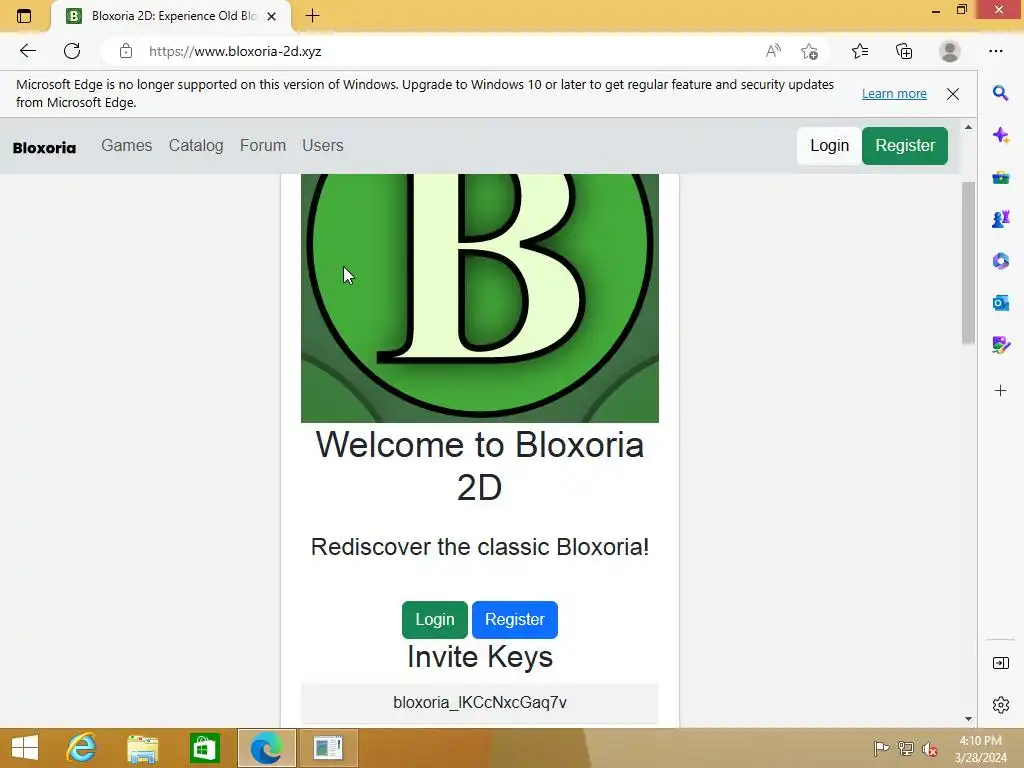Screen dimensions: 1024x768
Task: Open Settings and more ellipsis menu
Action: click(995, 51)
